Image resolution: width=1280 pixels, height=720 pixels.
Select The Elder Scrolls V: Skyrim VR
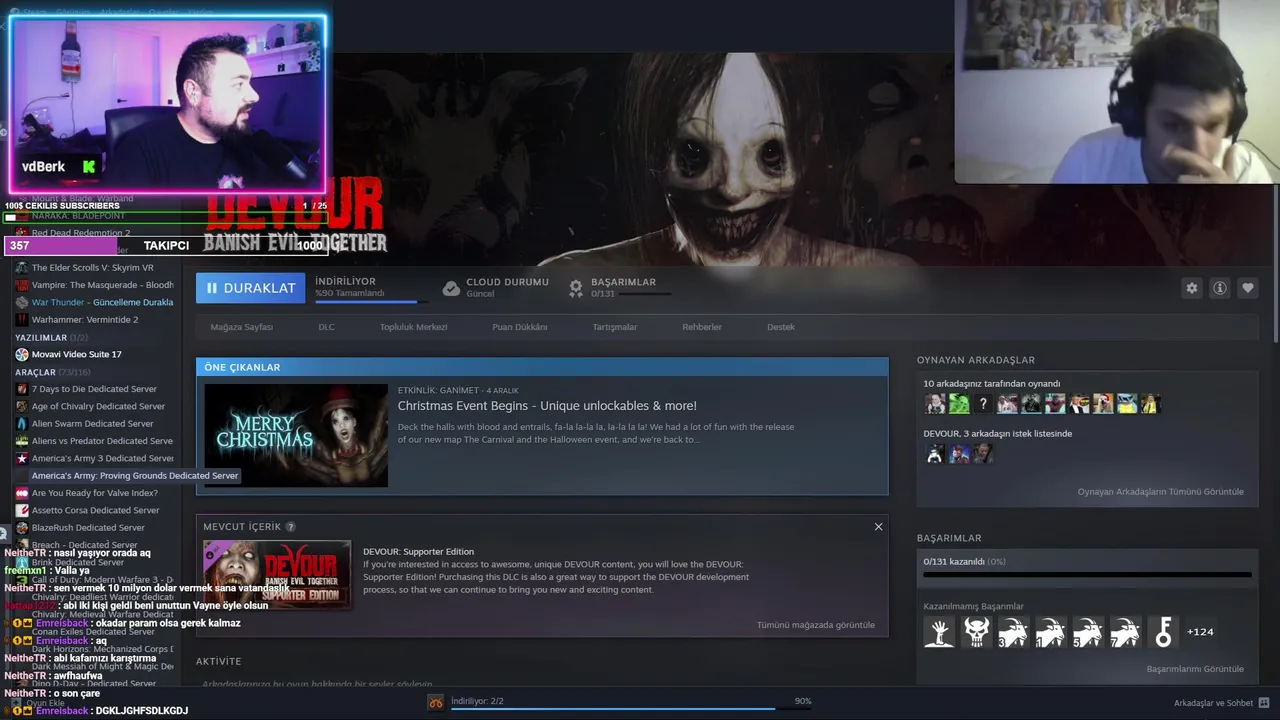(x=93, y=268)
